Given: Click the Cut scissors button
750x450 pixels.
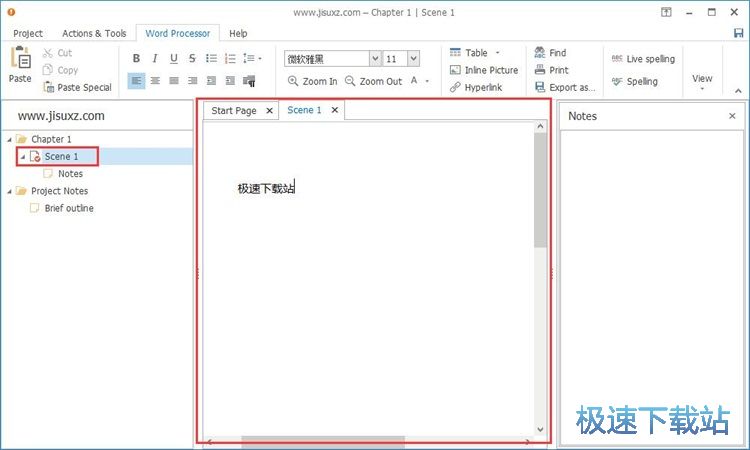Looking at the screenshot, I should (57, 53).
